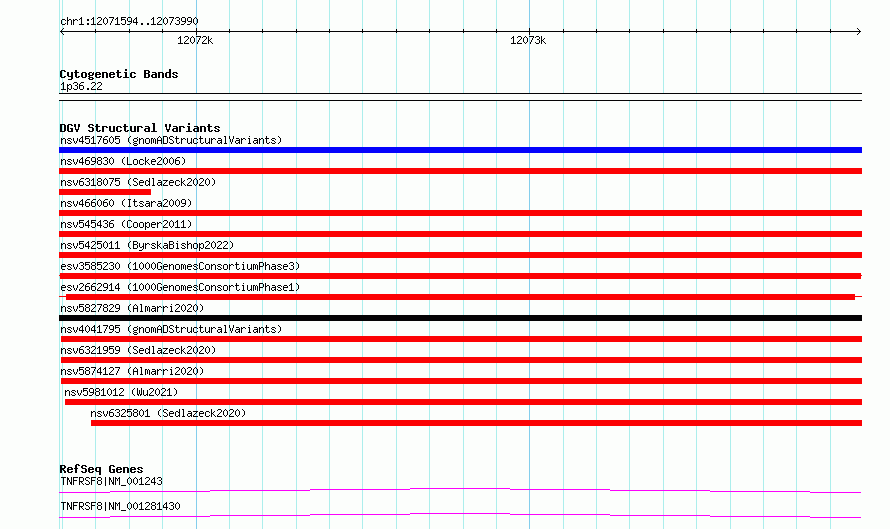Open esv2662914 1000GenomesConsortiumPhase1 label
This screenshot has height=529, width=890.
click(180, 287)
